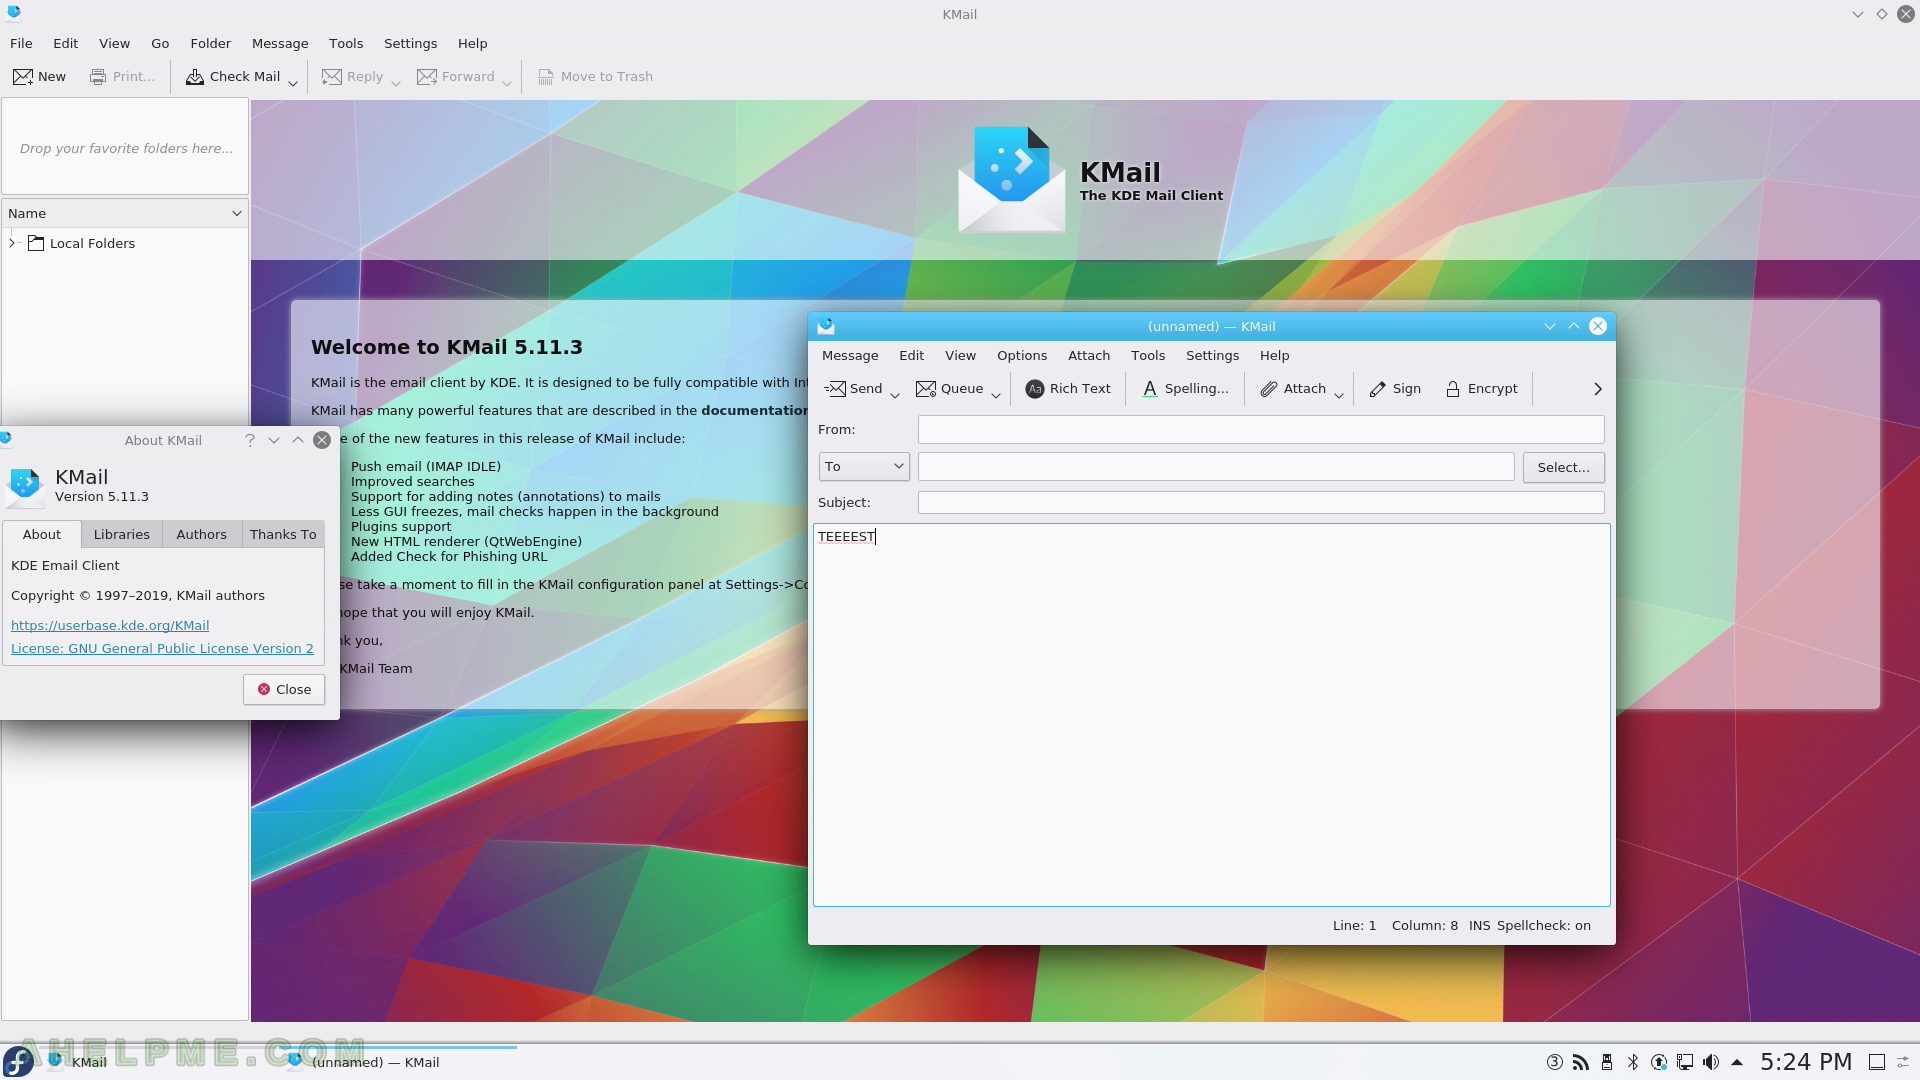Click into the From field
The height and width of the screenshot is (1080, 1920).
pos(1261,430)
